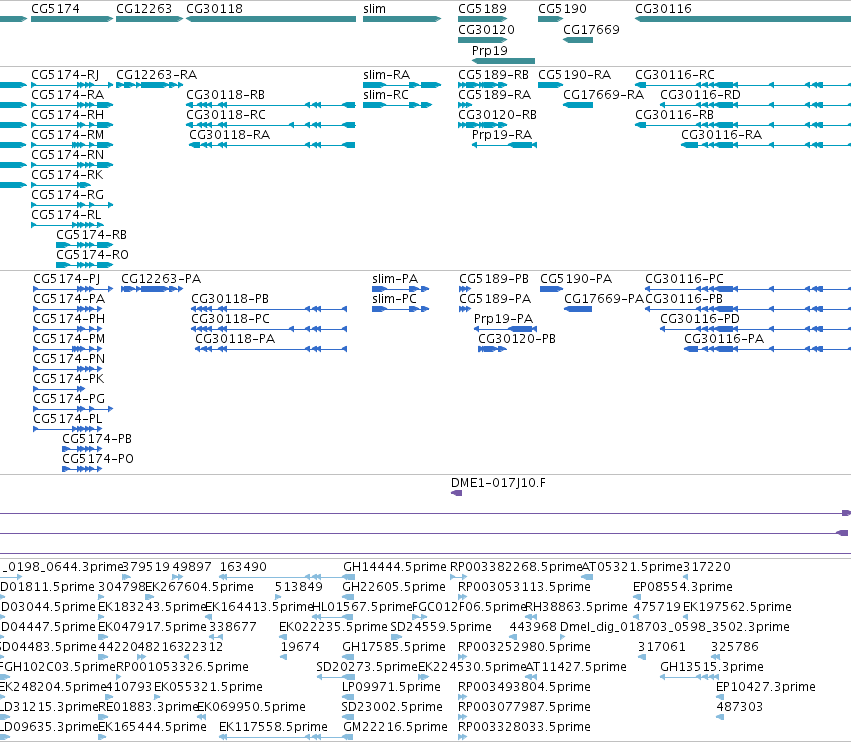The height and width of the screenshot is (742, 851).
Task: Open the CG30118 gene label
Action: (x=214, y=9)
